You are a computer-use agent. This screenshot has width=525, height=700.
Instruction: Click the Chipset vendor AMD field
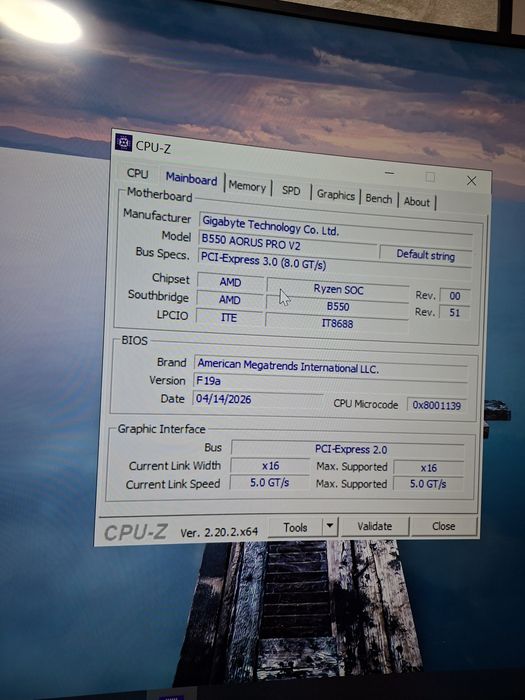230,282
